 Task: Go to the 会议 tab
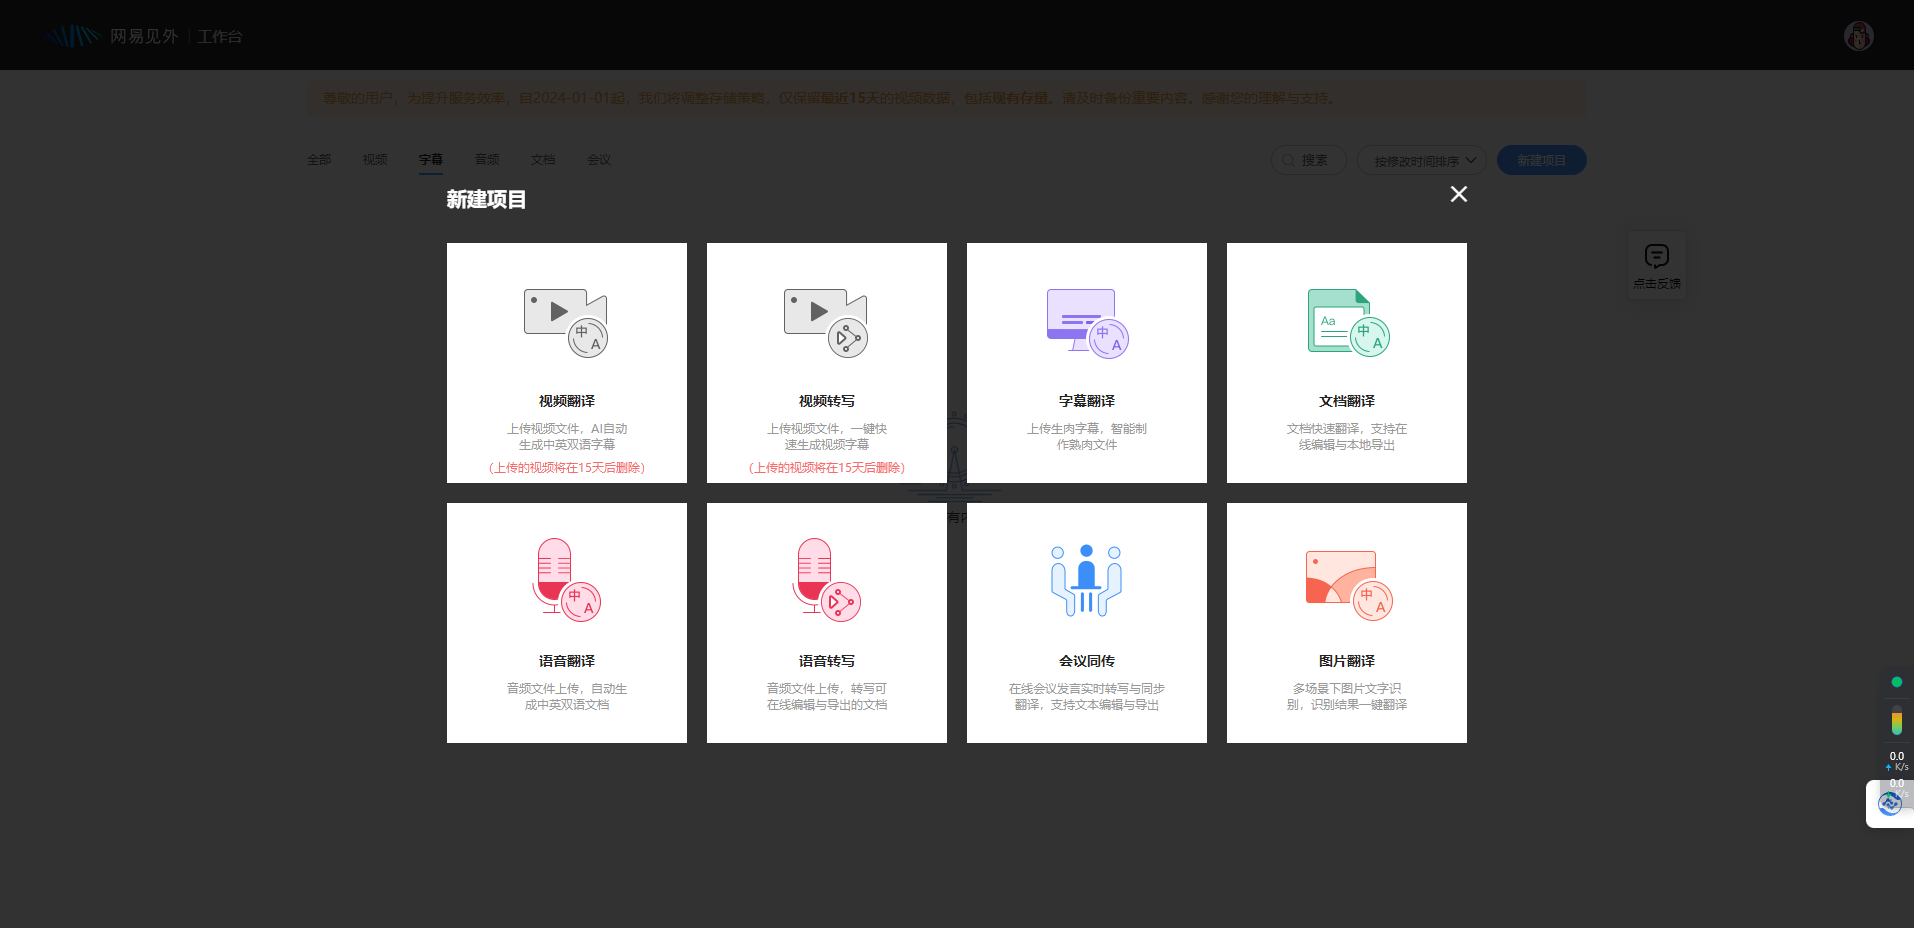tap(599, 160)
